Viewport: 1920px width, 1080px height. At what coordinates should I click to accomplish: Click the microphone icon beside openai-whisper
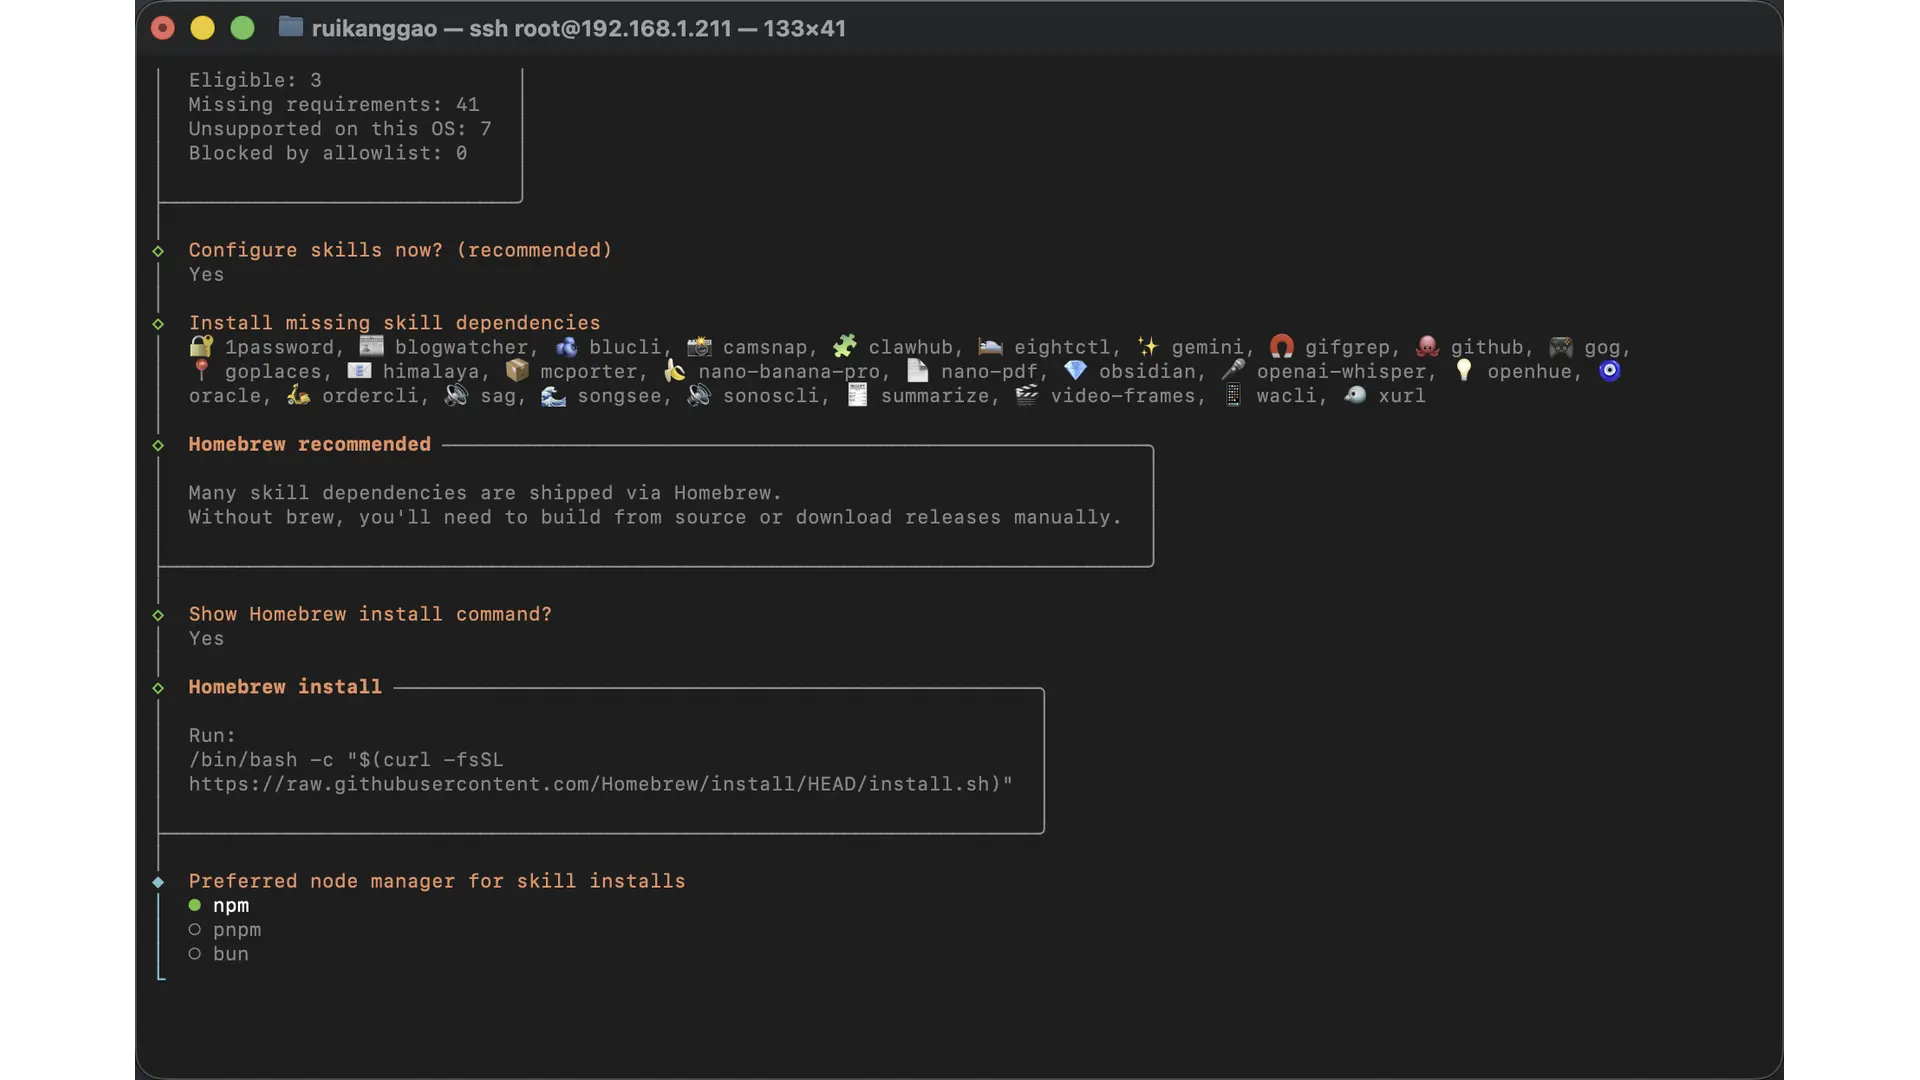pos(1233,371)
